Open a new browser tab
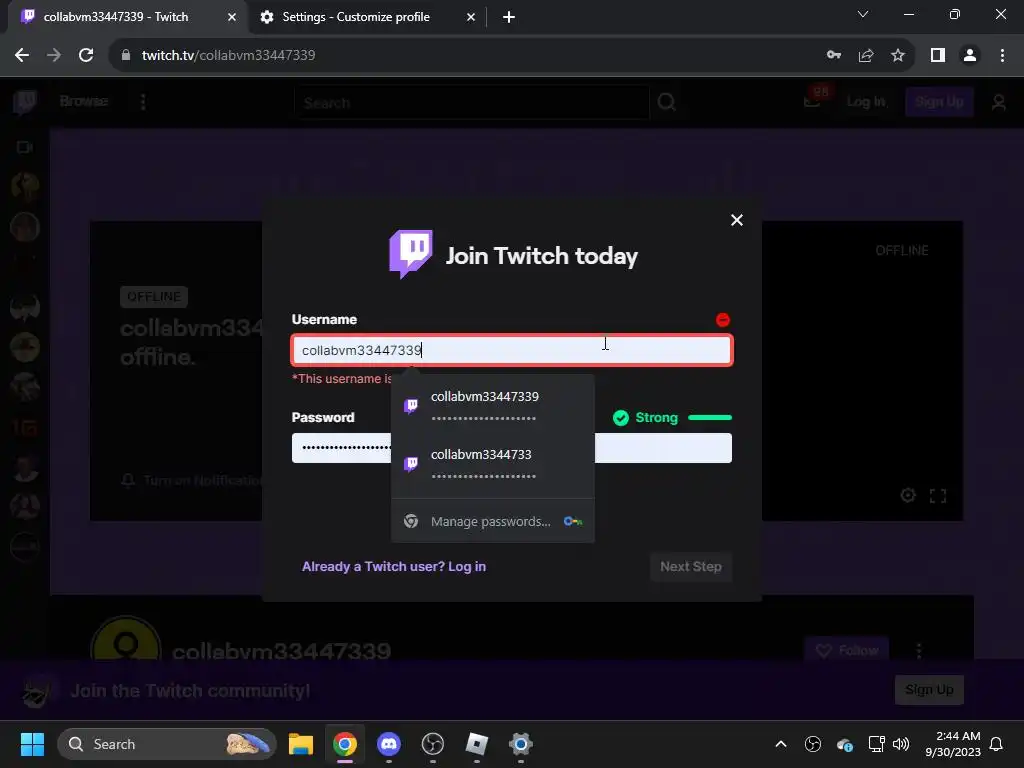Image resolution: width=1024 pixels, height=768 pixels. coord(509,17)
